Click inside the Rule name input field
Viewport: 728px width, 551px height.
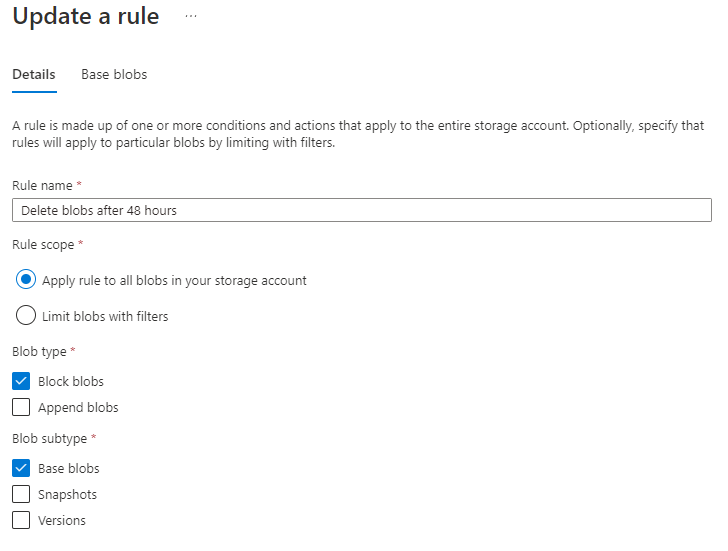(x=362, y=210)
